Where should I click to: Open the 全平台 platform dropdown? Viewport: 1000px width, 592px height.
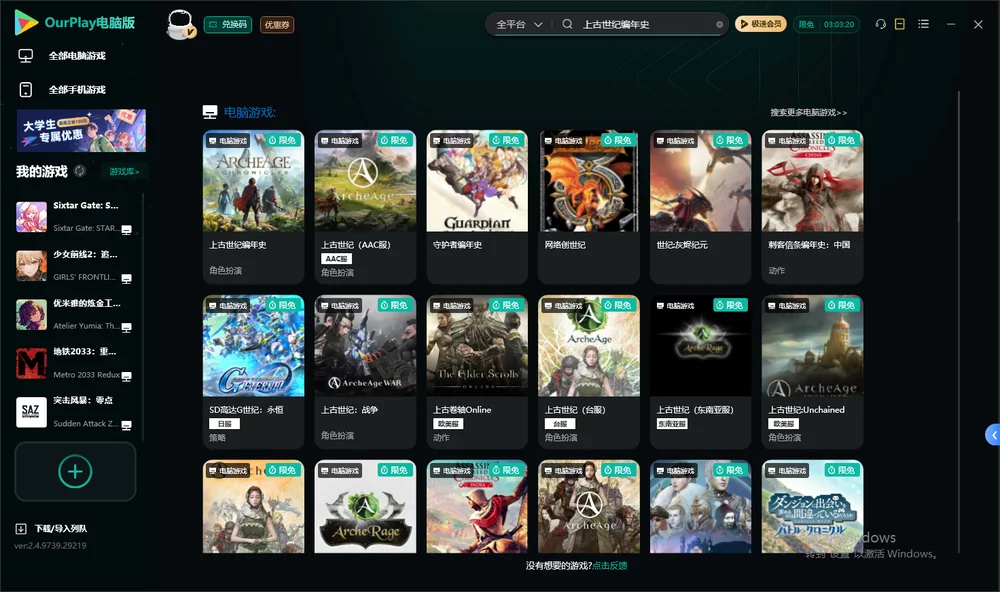(x=519, y=24)
